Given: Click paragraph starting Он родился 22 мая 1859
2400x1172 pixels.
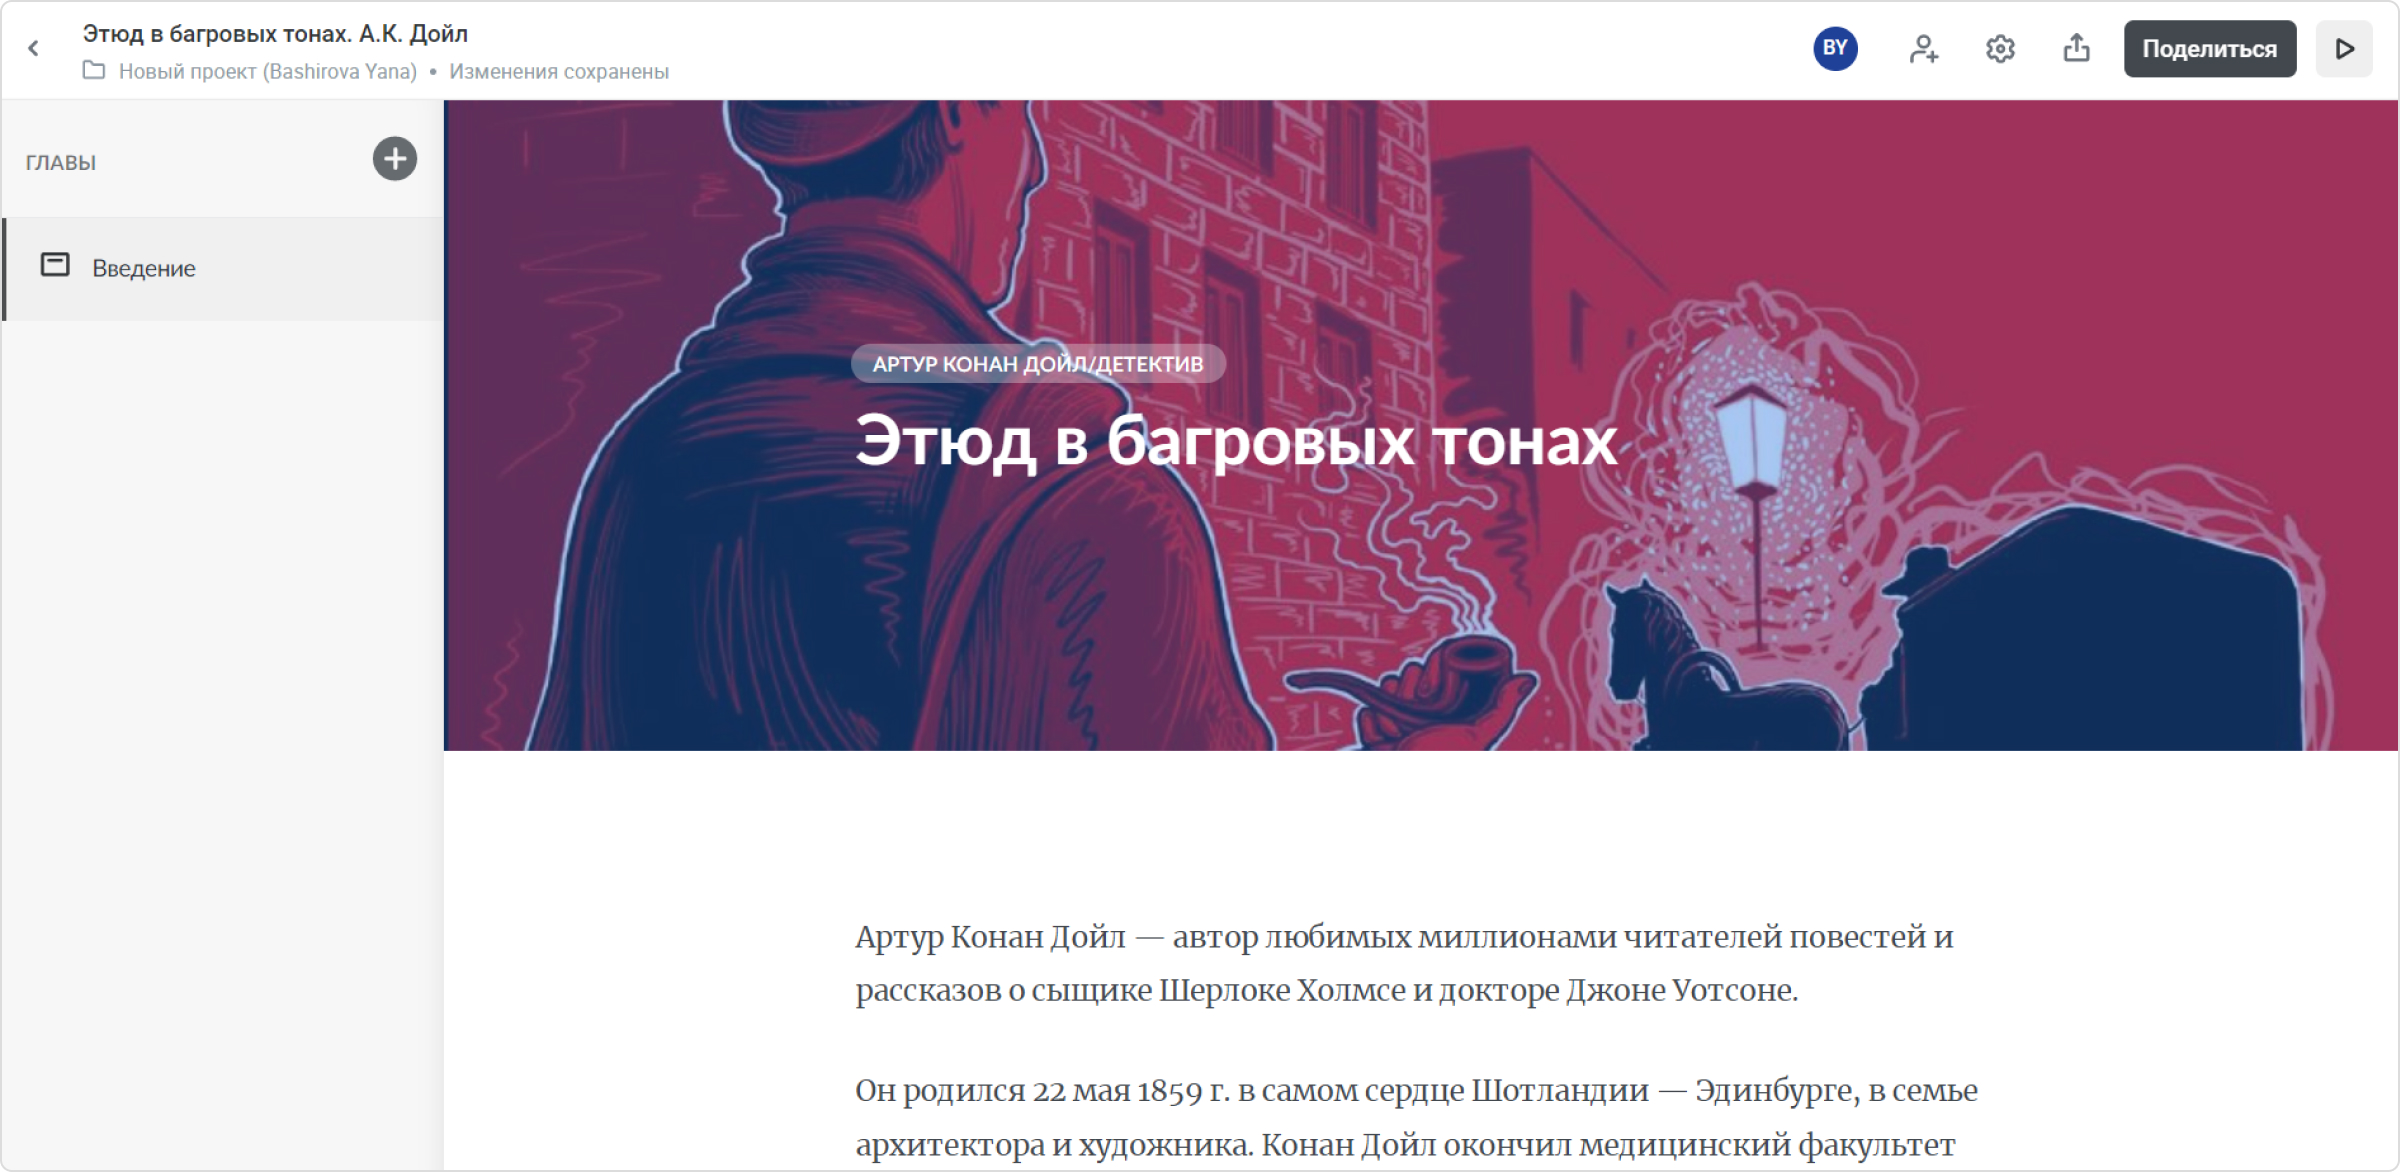Looking at the screenshot, I should click(x=1416, y=1117).
